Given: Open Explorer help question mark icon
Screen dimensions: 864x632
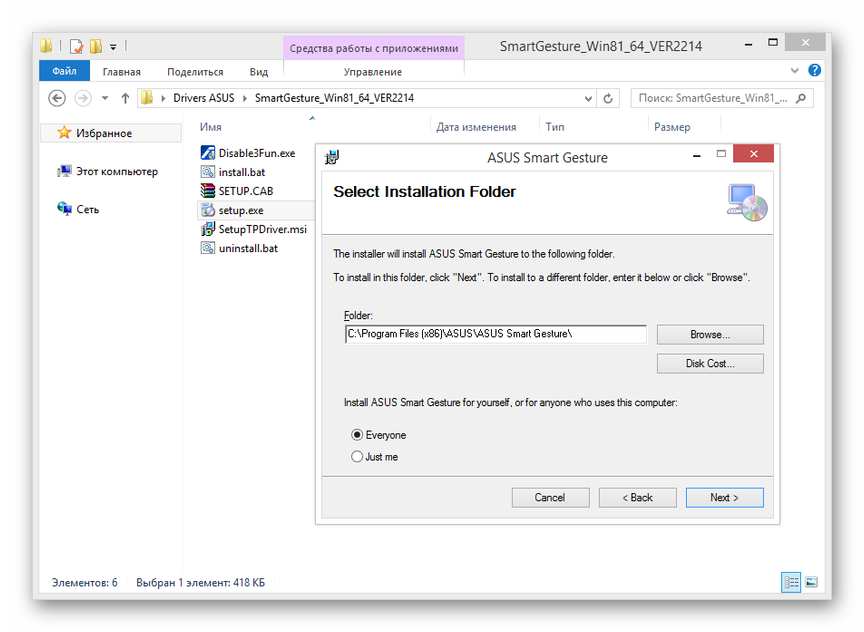Looking at the screenshot, I should 815,71.
